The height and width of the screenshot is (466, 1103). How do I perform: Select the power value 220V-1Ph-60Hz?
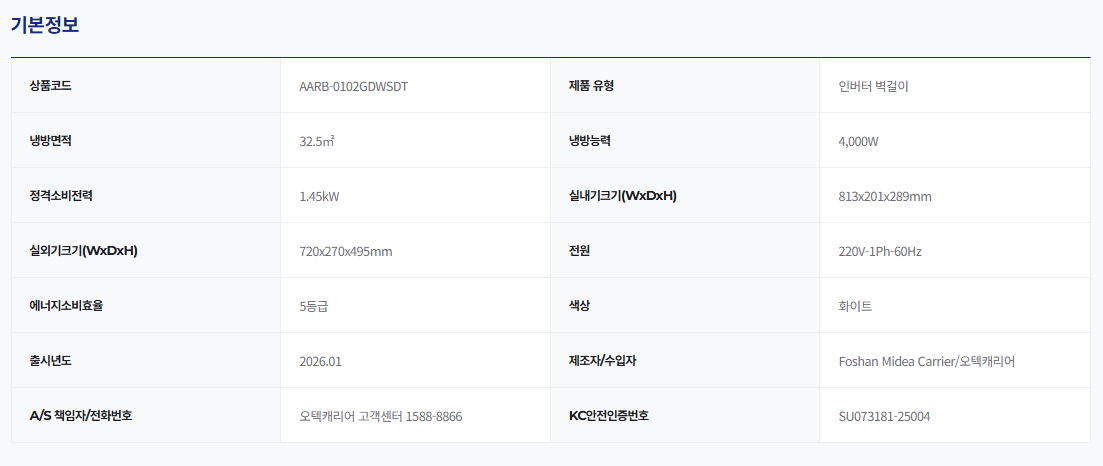tap(880, 251)
